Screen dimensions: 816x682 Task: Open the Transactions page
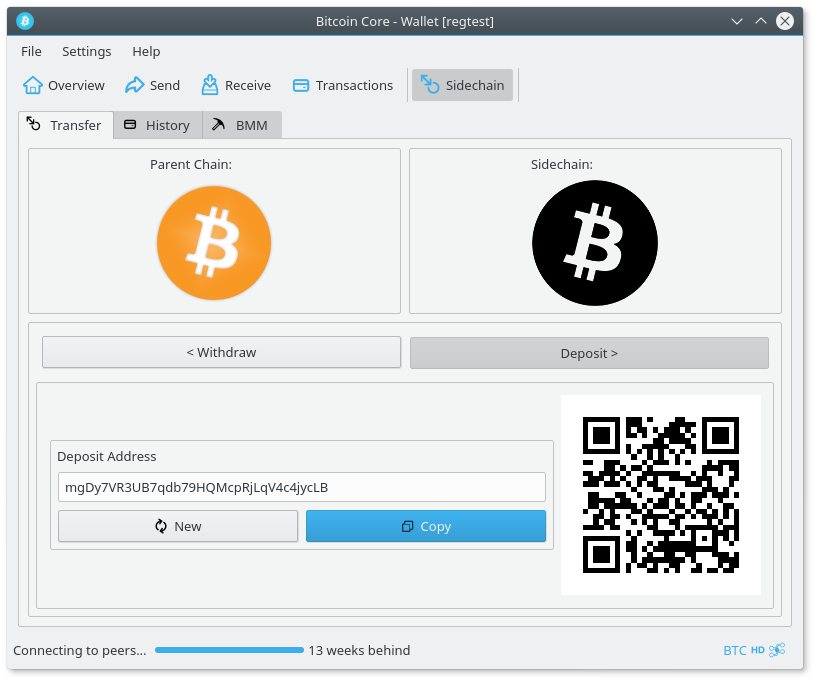(x=342, y=85)
